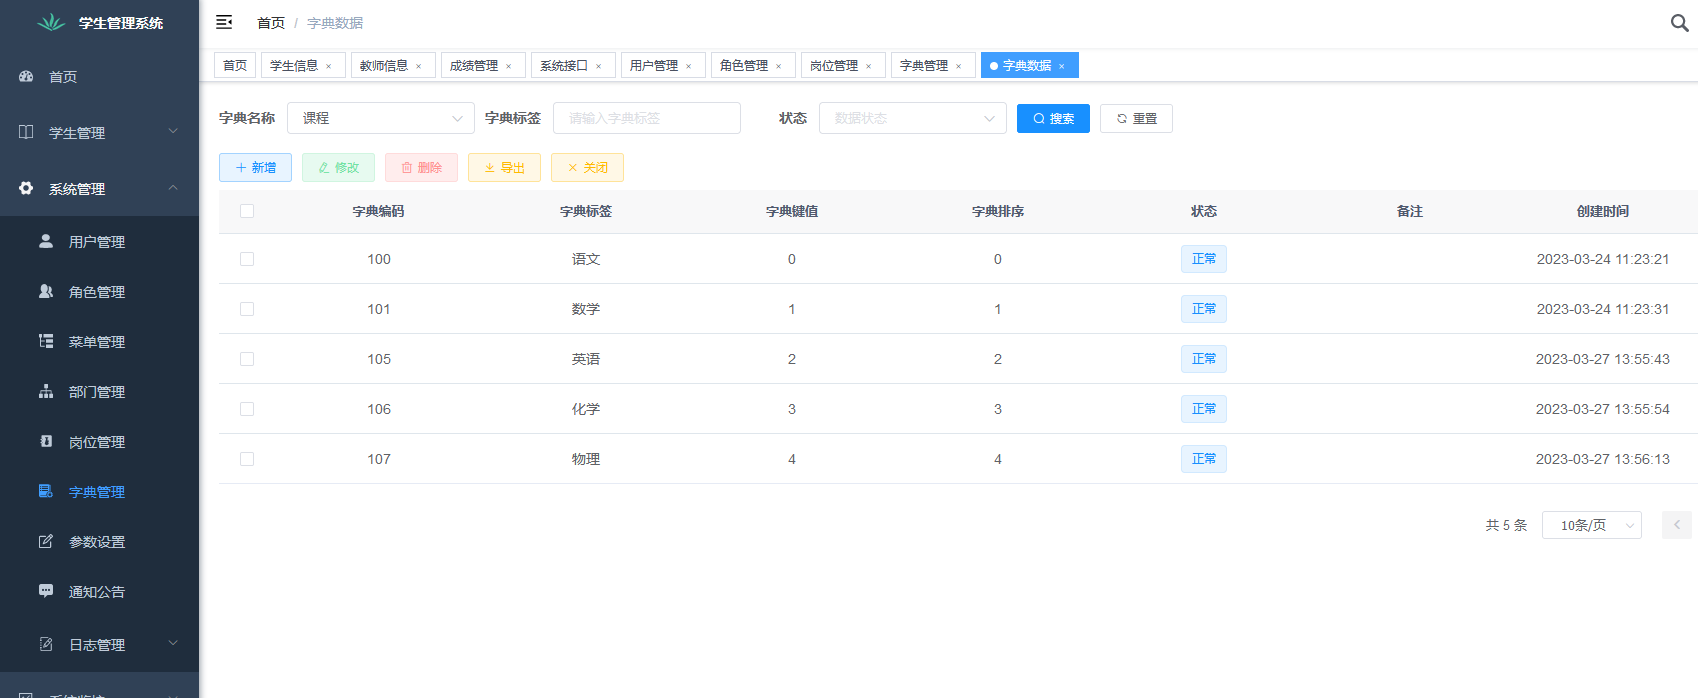Click the 共 5 条 total count text
The width and height of the screenshot is (1698, 698).
(x=1506, y=525)
